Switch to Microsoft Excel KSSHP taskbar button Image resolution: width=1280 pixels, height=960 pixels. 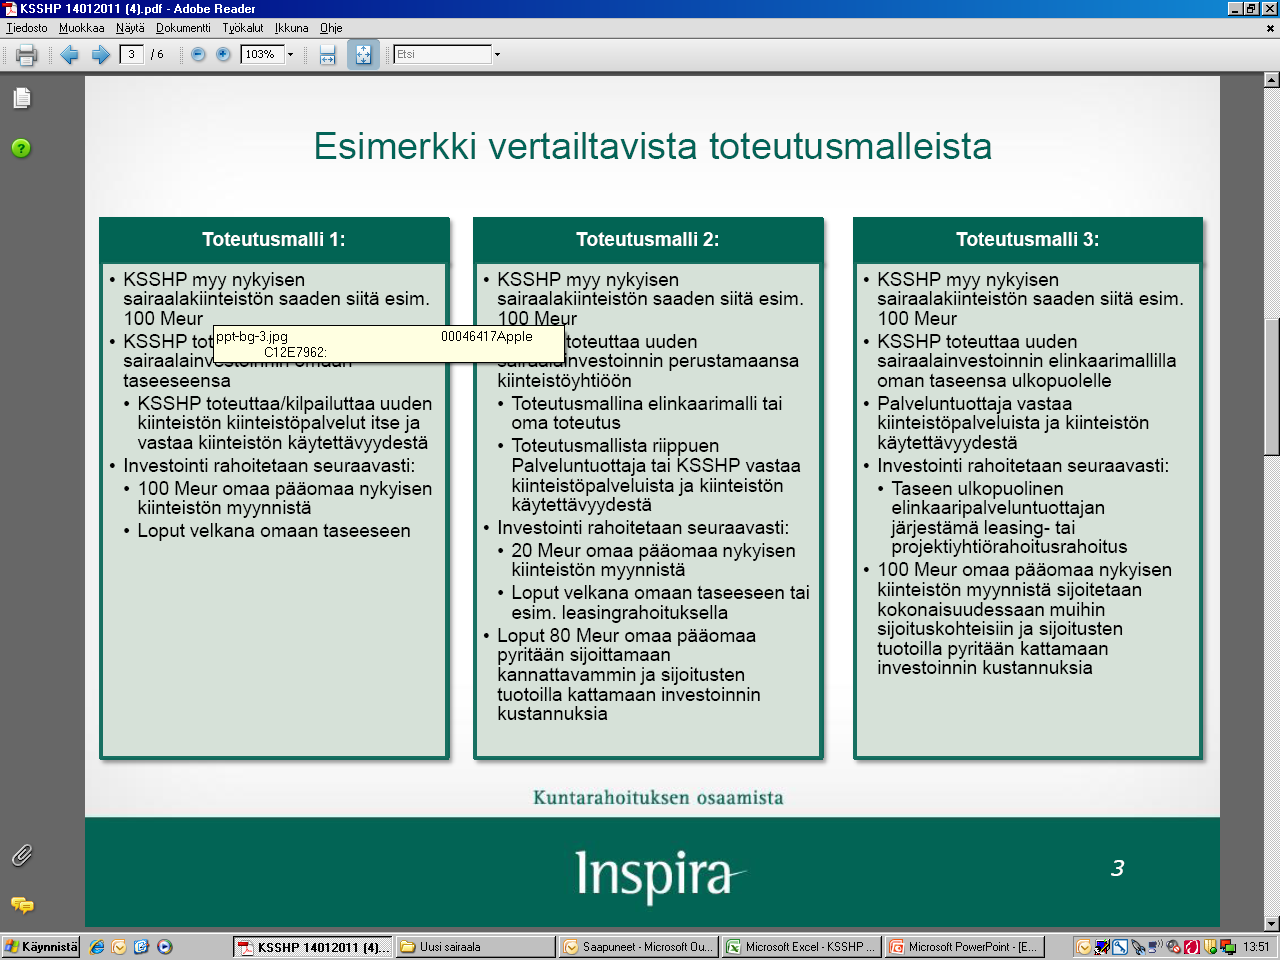[x=801, y=946]
